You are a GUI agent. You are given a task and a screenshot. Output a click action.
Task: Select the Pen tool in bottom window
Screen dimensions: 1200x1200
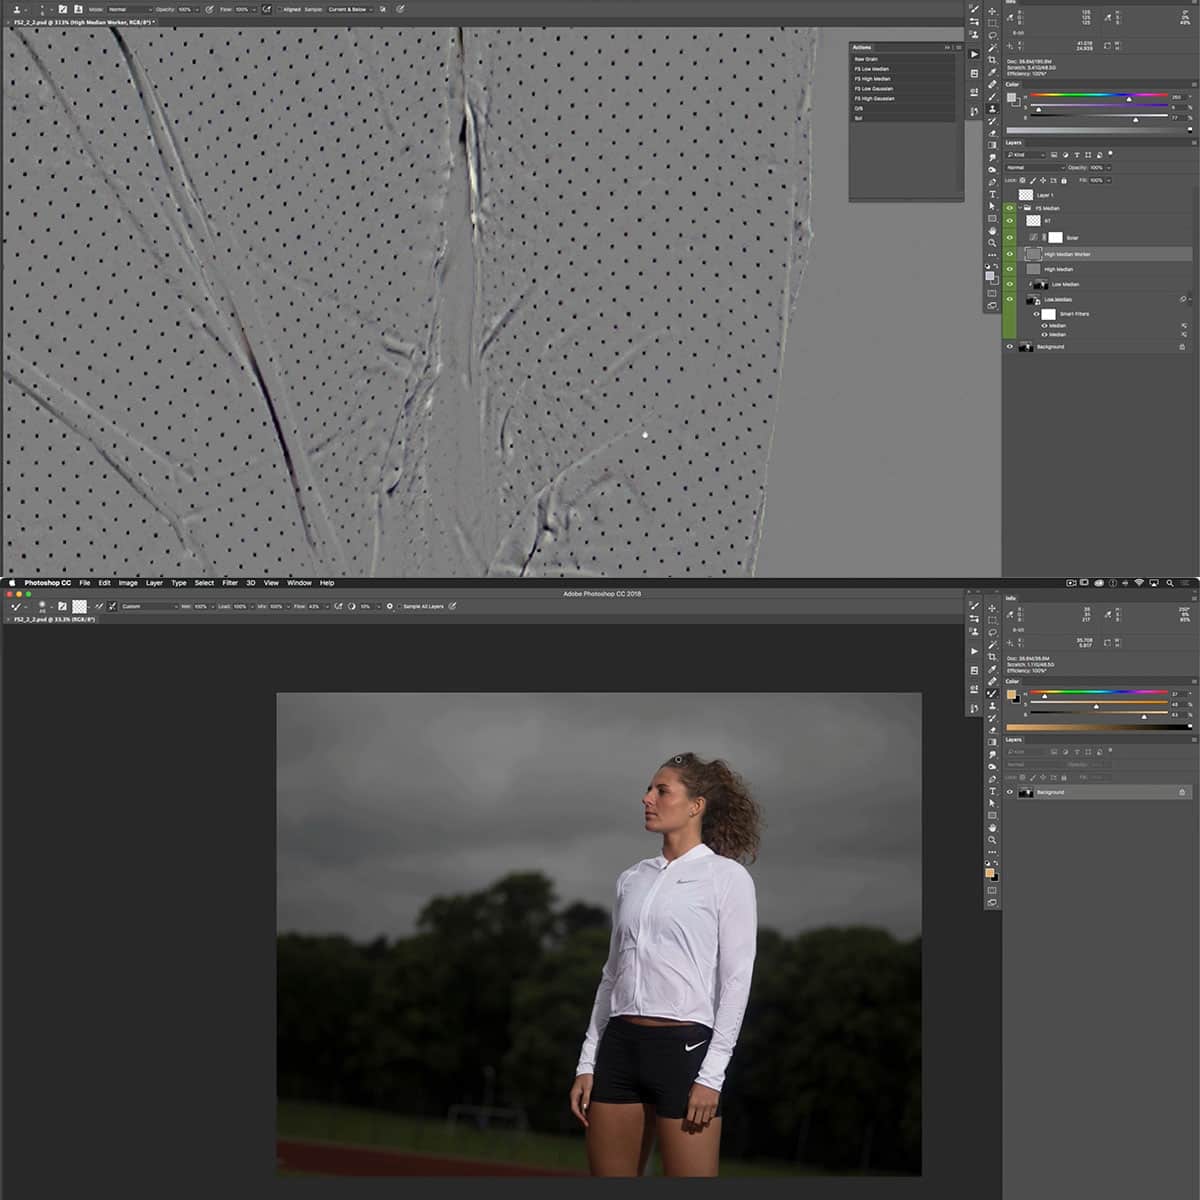(x=992, y=779)
